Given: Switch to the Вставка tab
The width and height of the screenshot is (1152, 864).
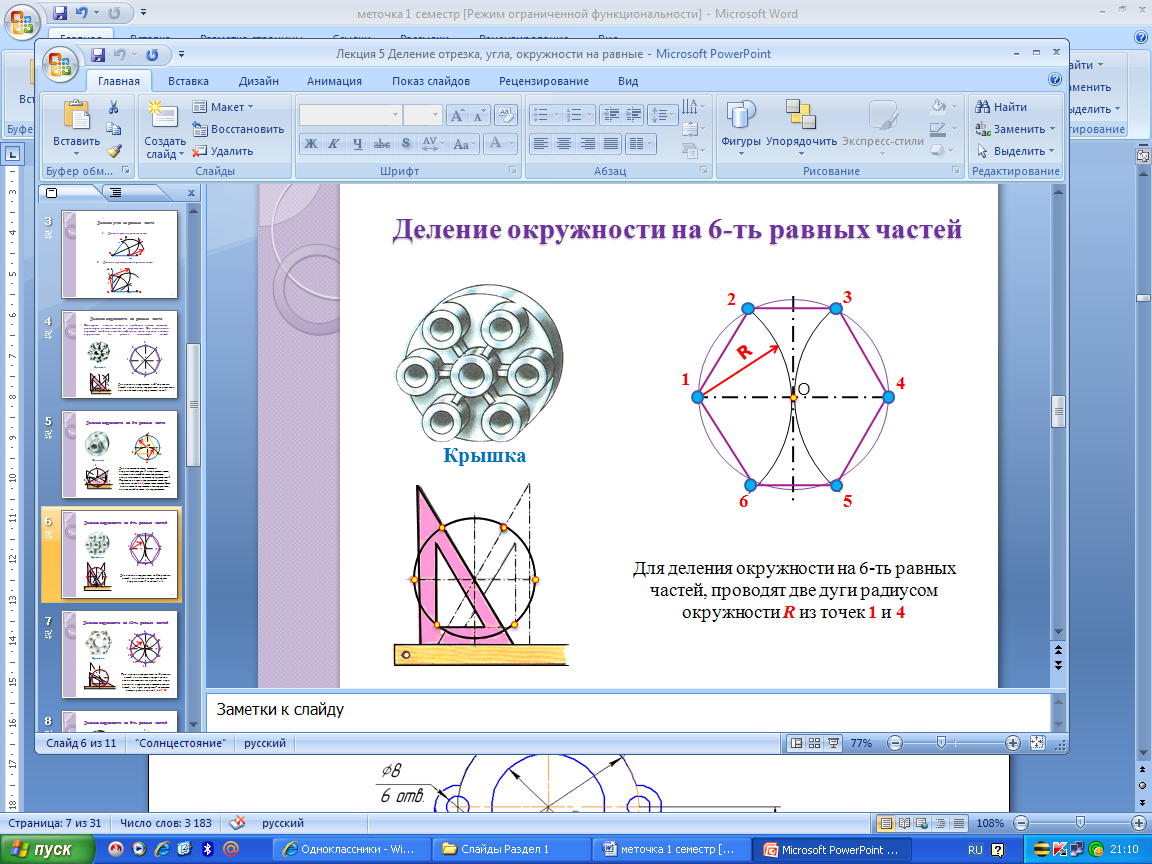Looking at the screenshot, I should tap(188, 81).
